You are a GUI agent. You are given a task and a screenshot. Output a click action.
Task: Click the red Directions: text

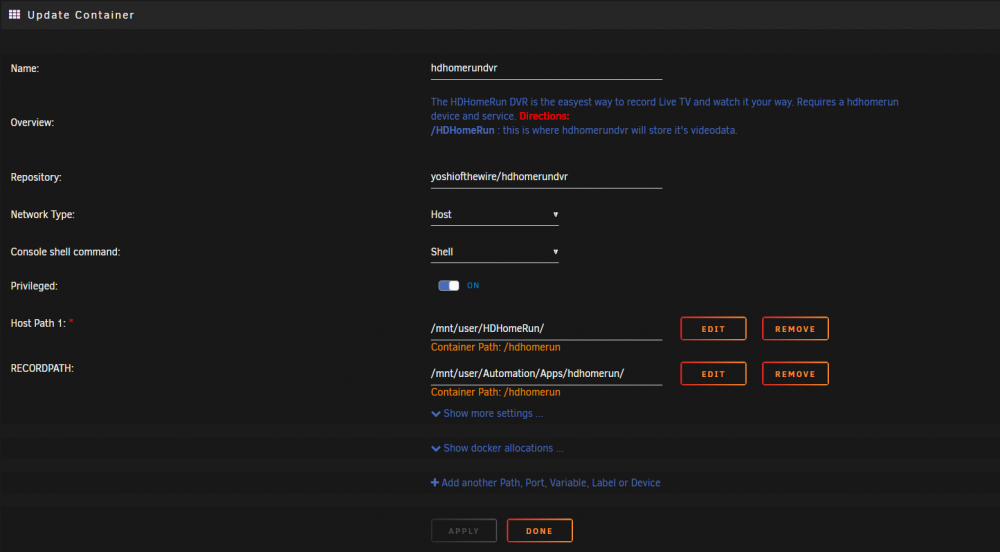(x=544, y=116)
